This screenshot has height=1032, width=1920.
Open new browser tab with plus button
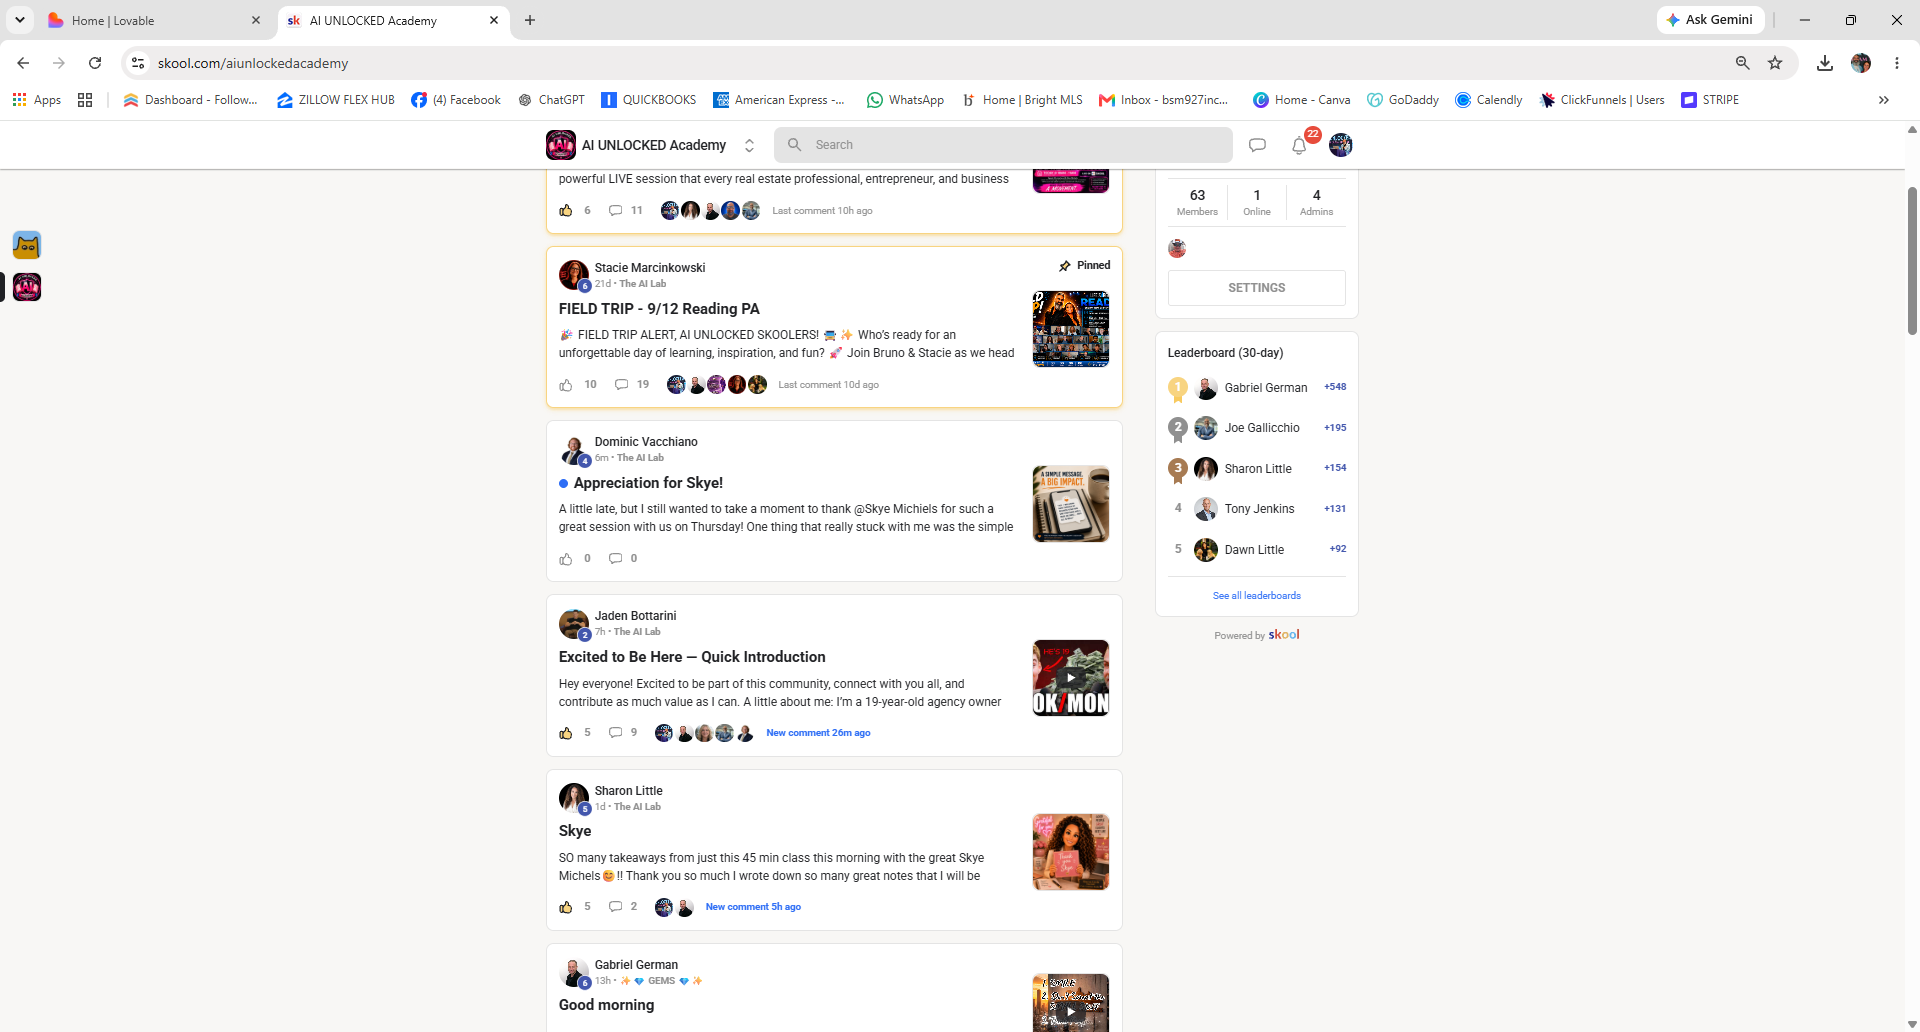point(530,20)
